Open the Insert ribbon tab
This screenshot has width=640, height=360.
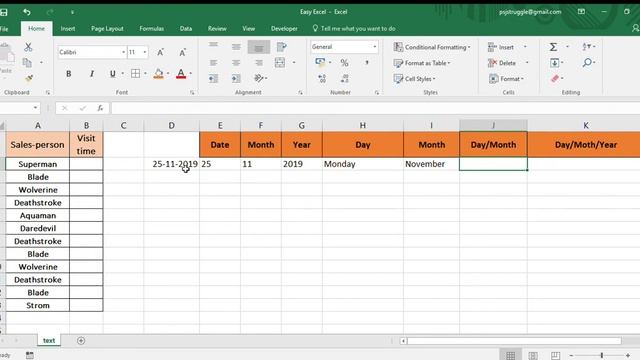(x=68, y=29)
